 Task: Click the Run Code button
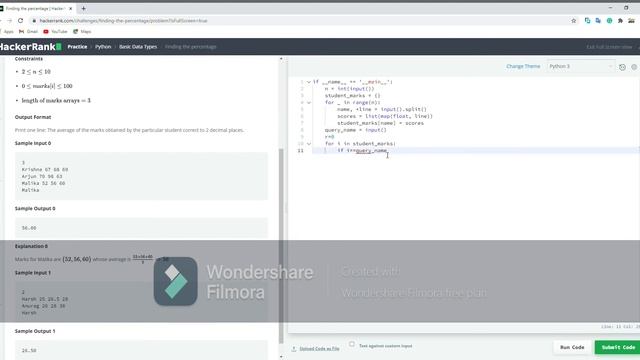[572, 347]
